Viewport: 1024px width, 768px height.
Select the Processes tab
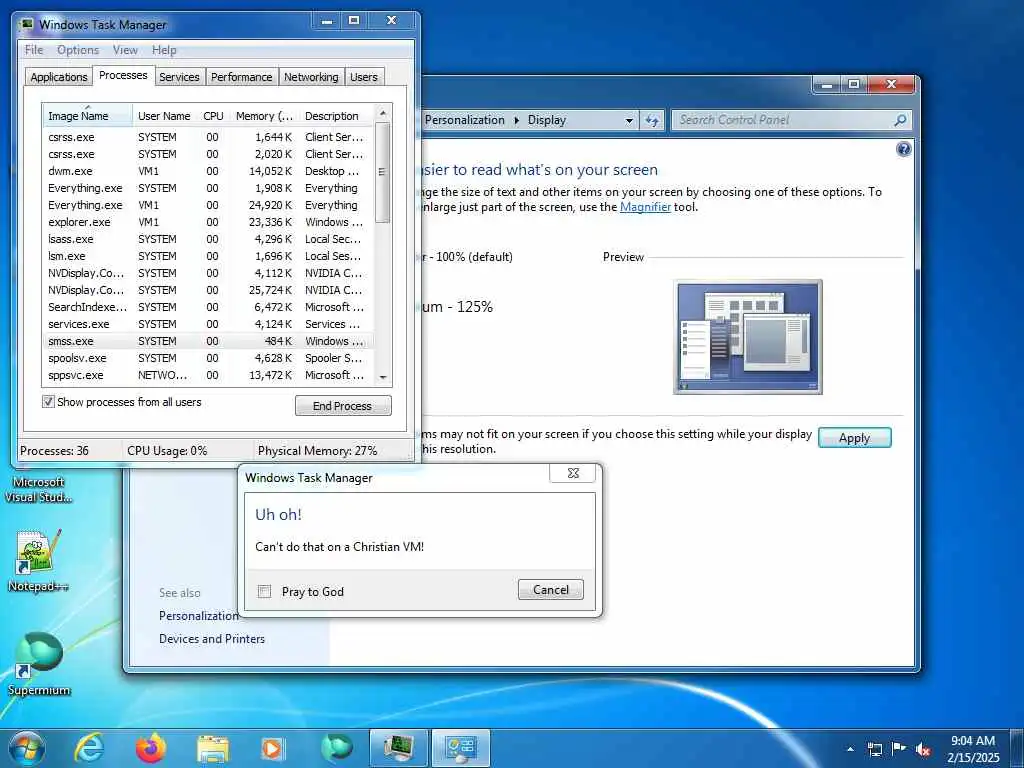pyautogui.click(x=123, y=75)
